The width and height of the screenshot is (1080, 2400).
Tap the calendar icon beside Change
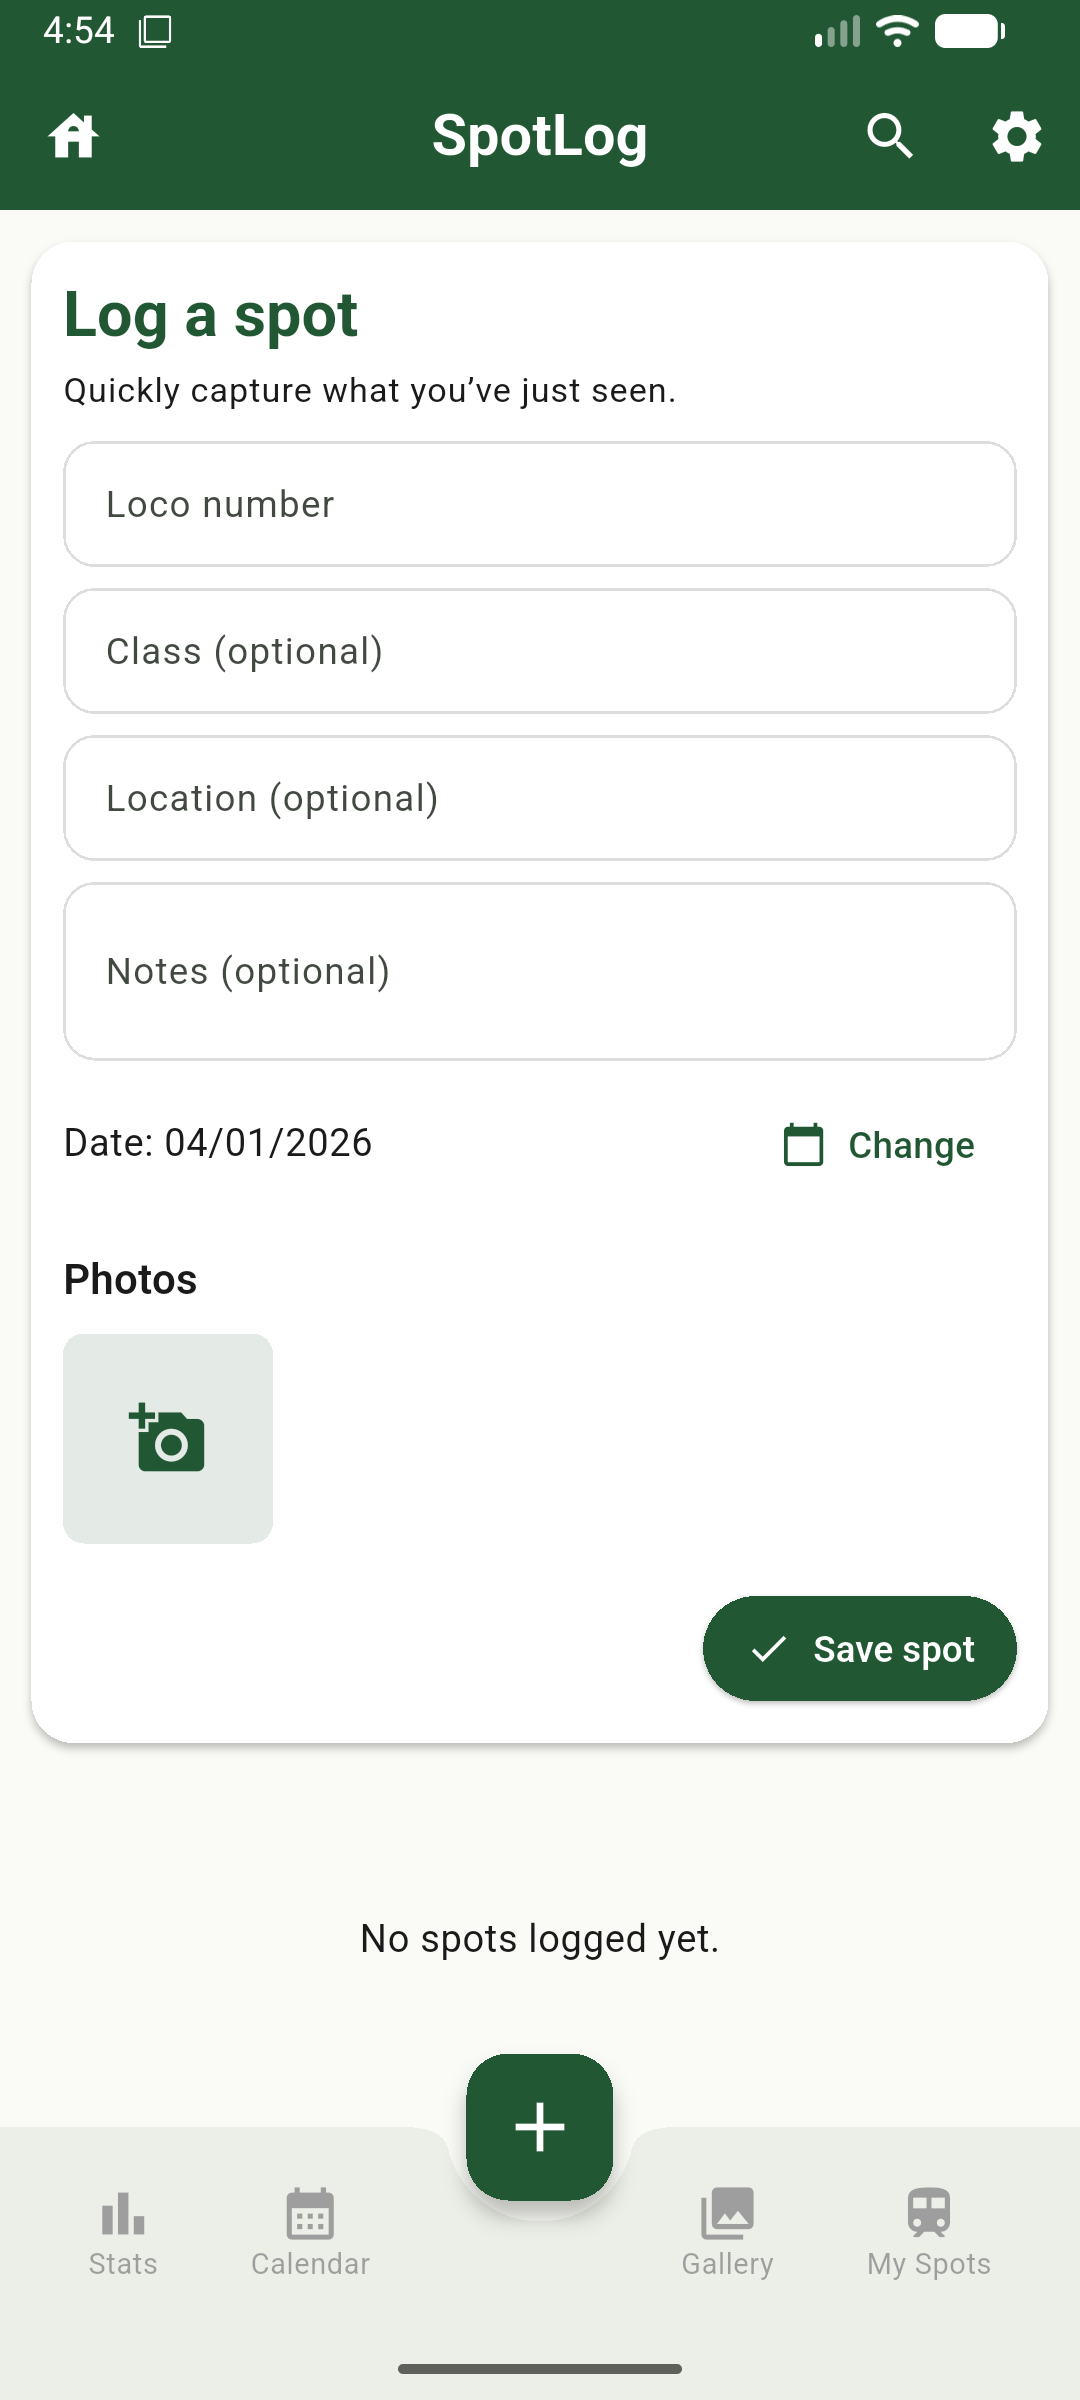803,1145
